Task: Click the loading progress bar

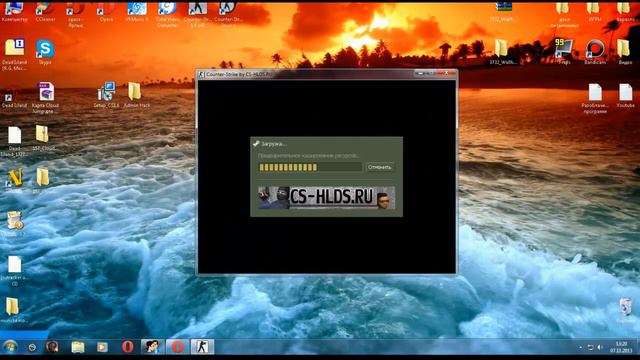Action: click(310, 167)
